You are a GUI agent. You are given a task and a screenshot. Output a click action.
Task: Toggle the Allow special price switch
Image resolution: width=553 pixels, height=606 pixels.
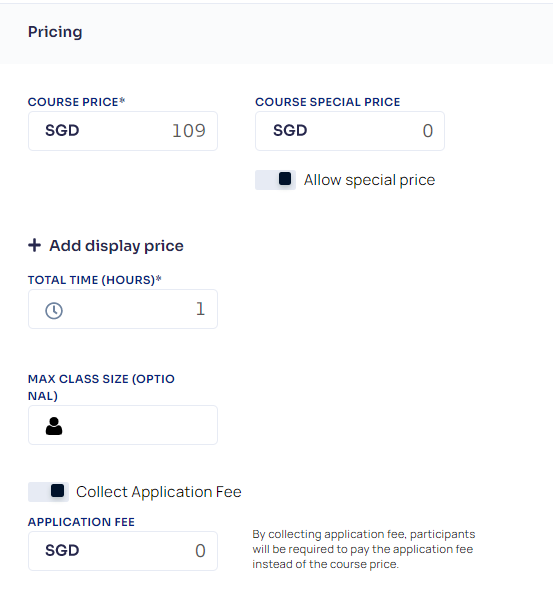pos(275,180)
